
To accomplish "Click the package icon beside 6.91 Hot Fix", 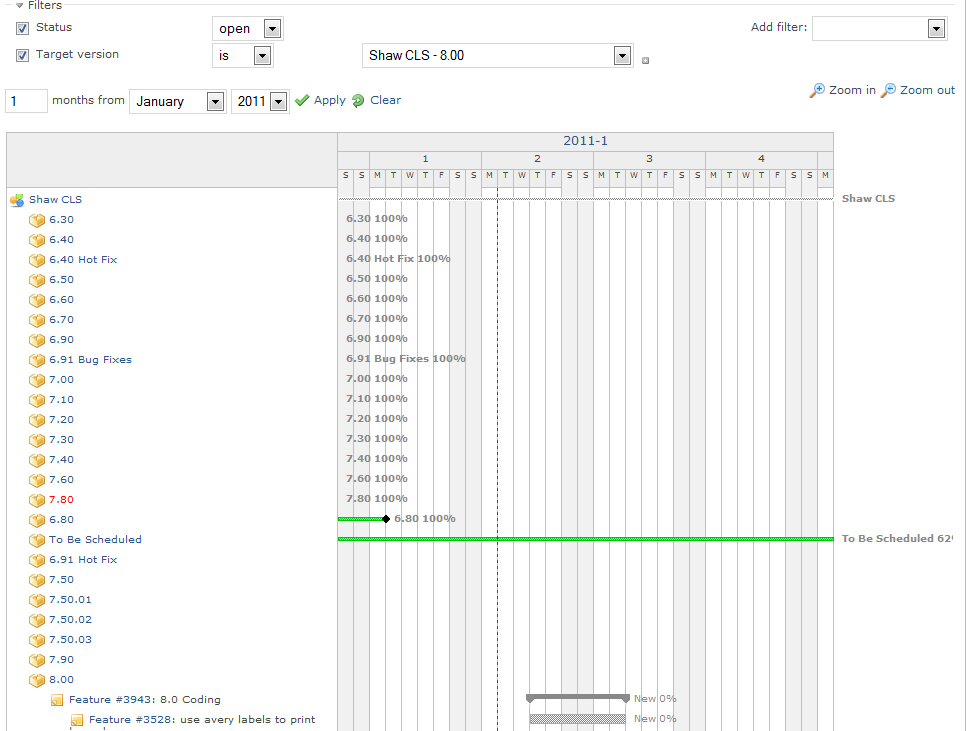I will point(37,560).
